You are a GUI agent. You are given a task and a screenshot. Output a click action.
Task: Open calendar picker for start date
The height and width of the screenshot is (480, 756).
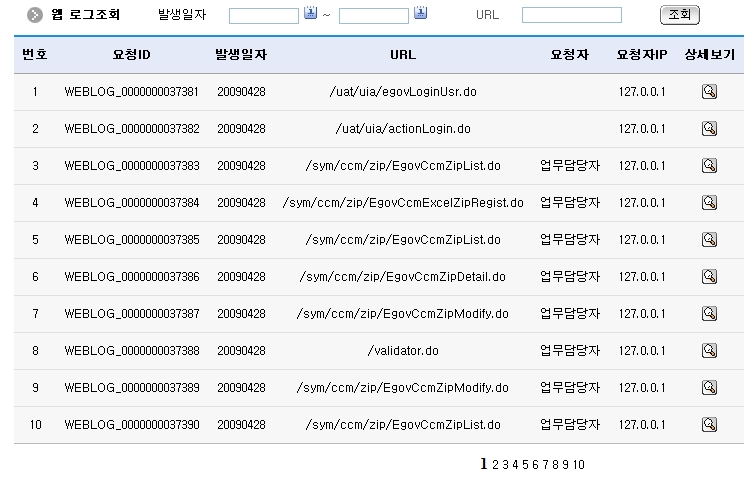click(x=310, y=14)
